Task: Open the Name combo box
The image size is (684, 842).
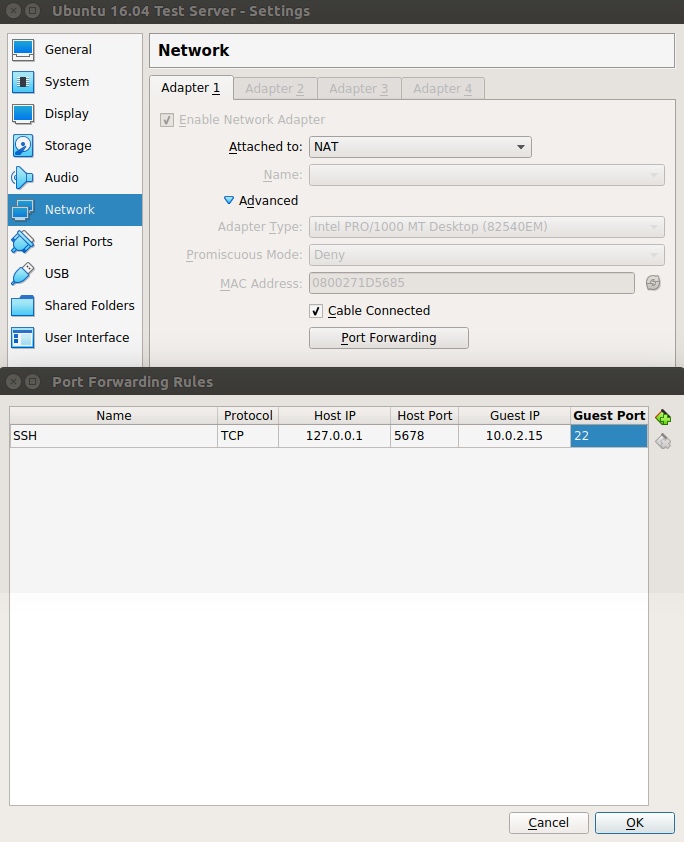Action: click(486, 175)
